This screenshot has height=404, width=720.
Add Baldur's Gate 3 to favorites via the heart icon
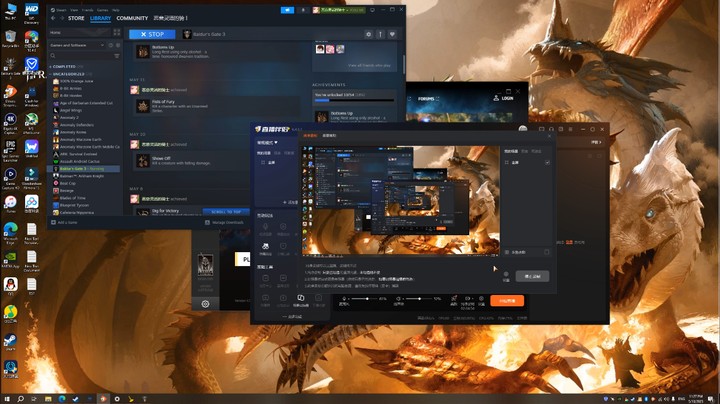pyautogui.click(x=392, y=34)
